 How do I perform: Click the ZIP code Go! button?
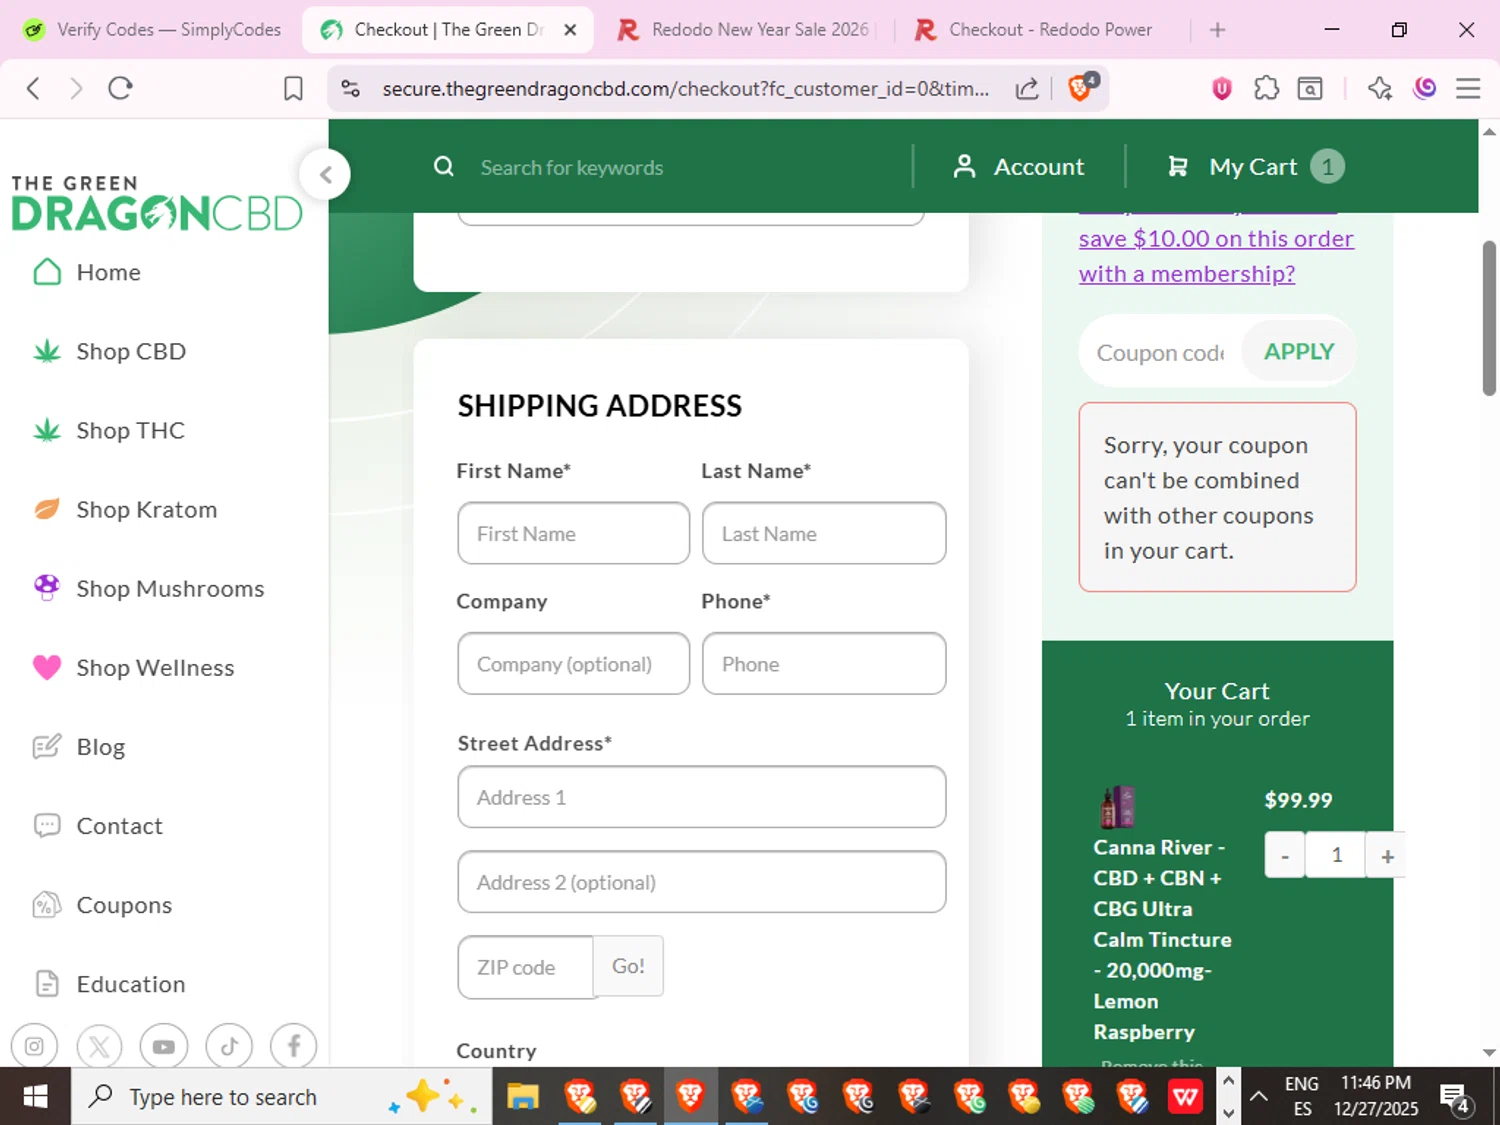click(x=628, y=966)
